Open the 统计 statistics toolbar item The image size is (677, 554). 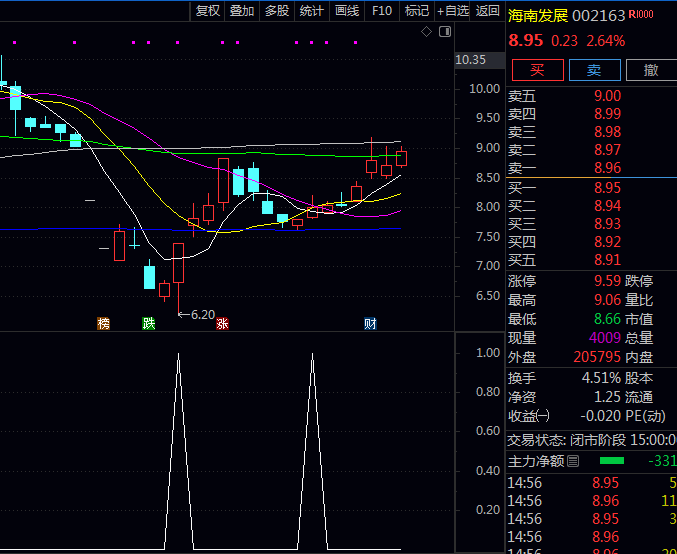(x=312, y=11)
